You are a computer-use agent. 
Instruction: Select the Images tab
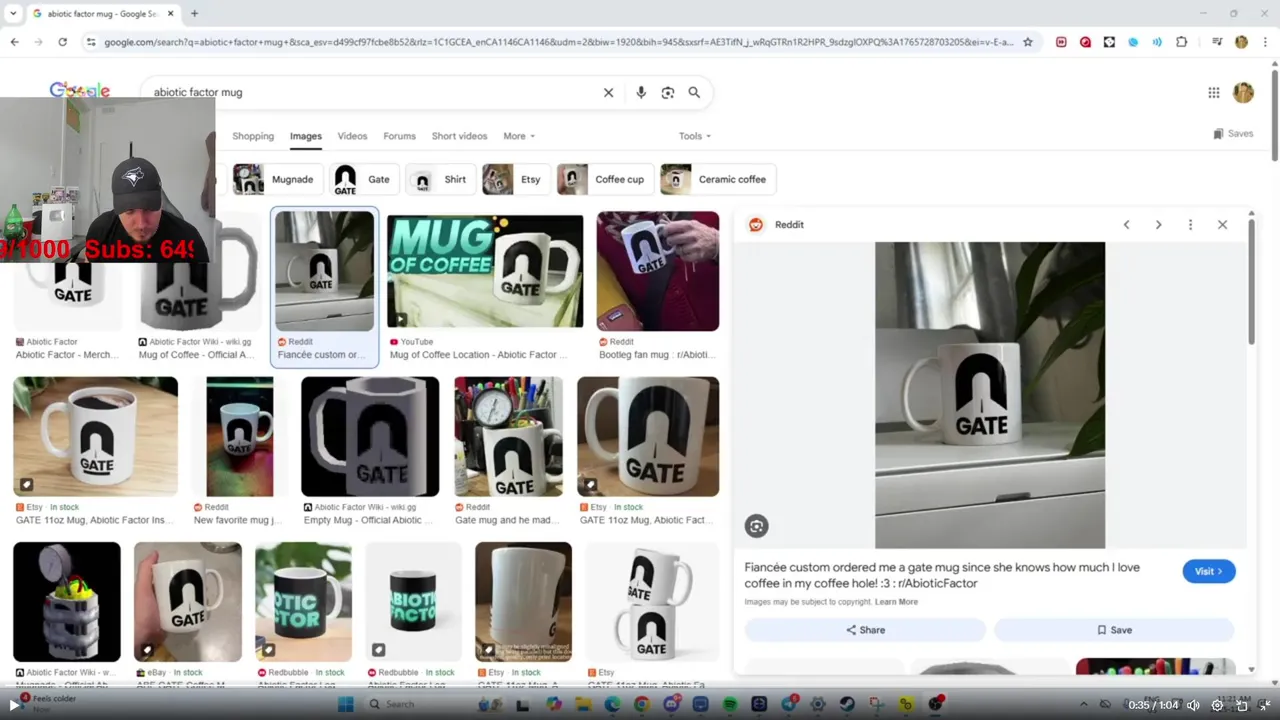306,136
